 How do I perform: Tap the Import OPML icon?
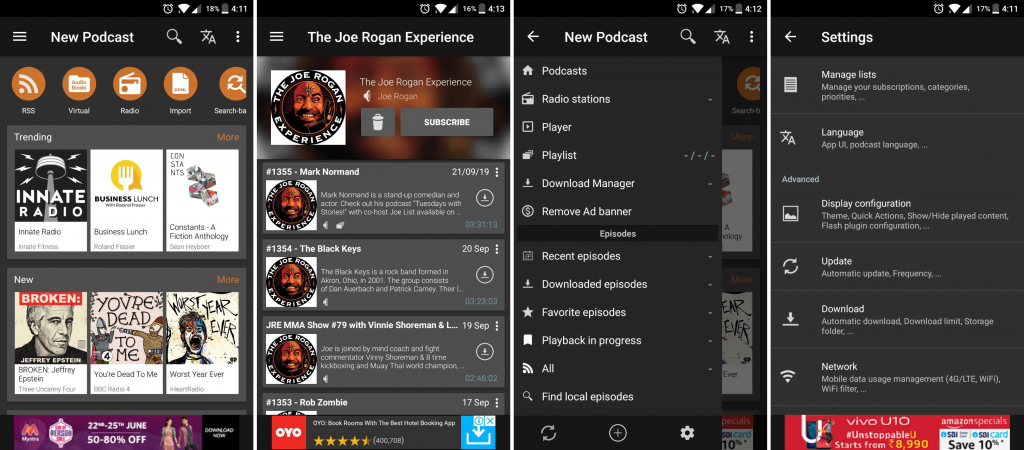click(x=180, y=84)
